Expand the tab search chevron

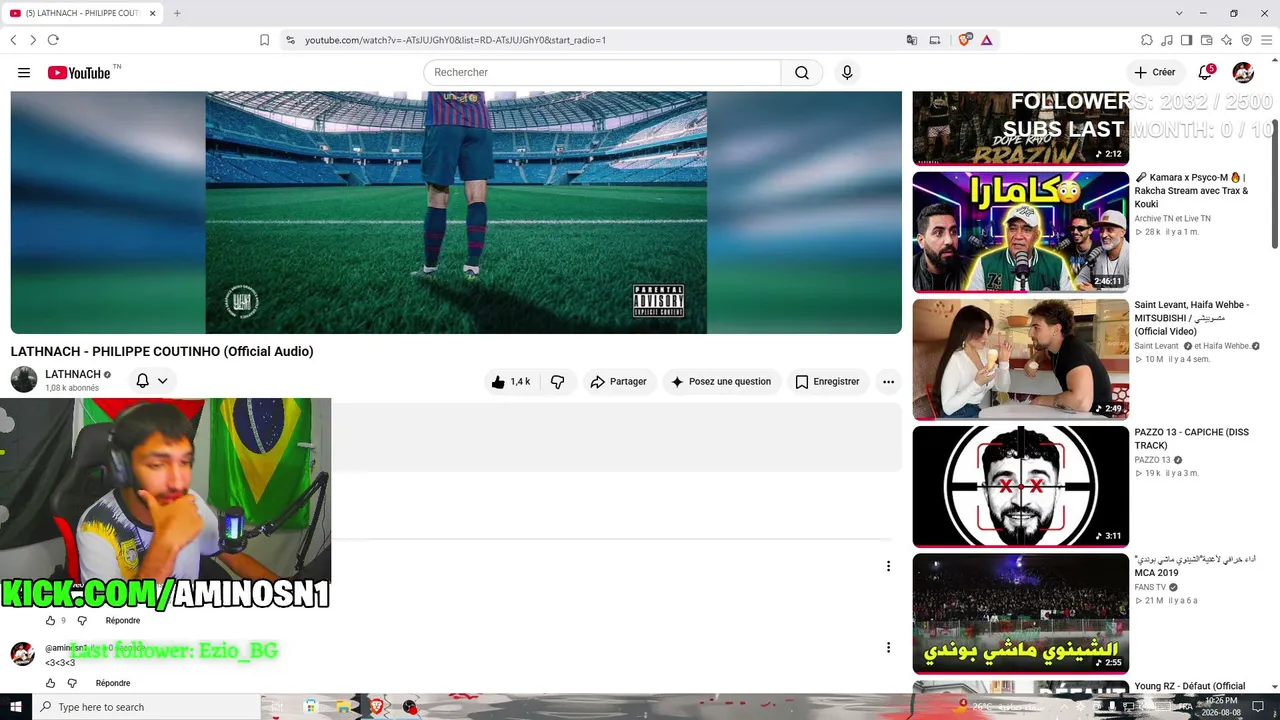coord(1179,13)
